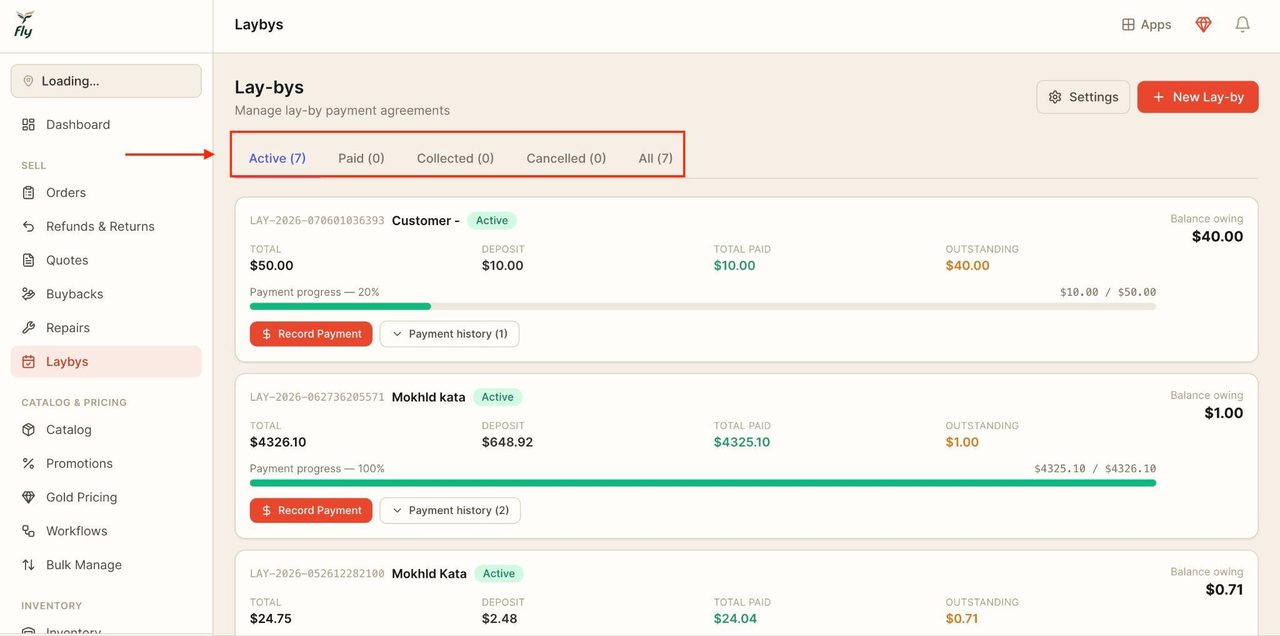Click the 100% payment progress bar
Viewport: 1280px width, 636px height.
(703, 483)
